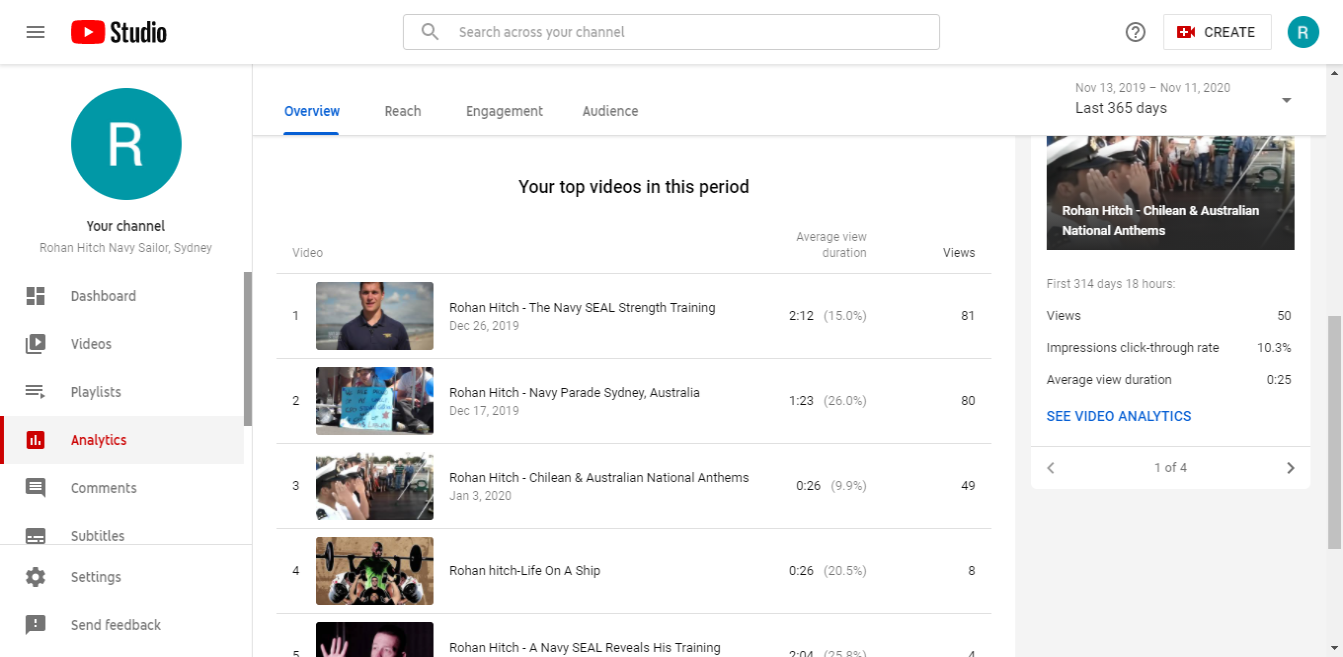Click Impressions click-through rate 10.3% row
Screen dimensions: 1343x657
click(1169, 348)
